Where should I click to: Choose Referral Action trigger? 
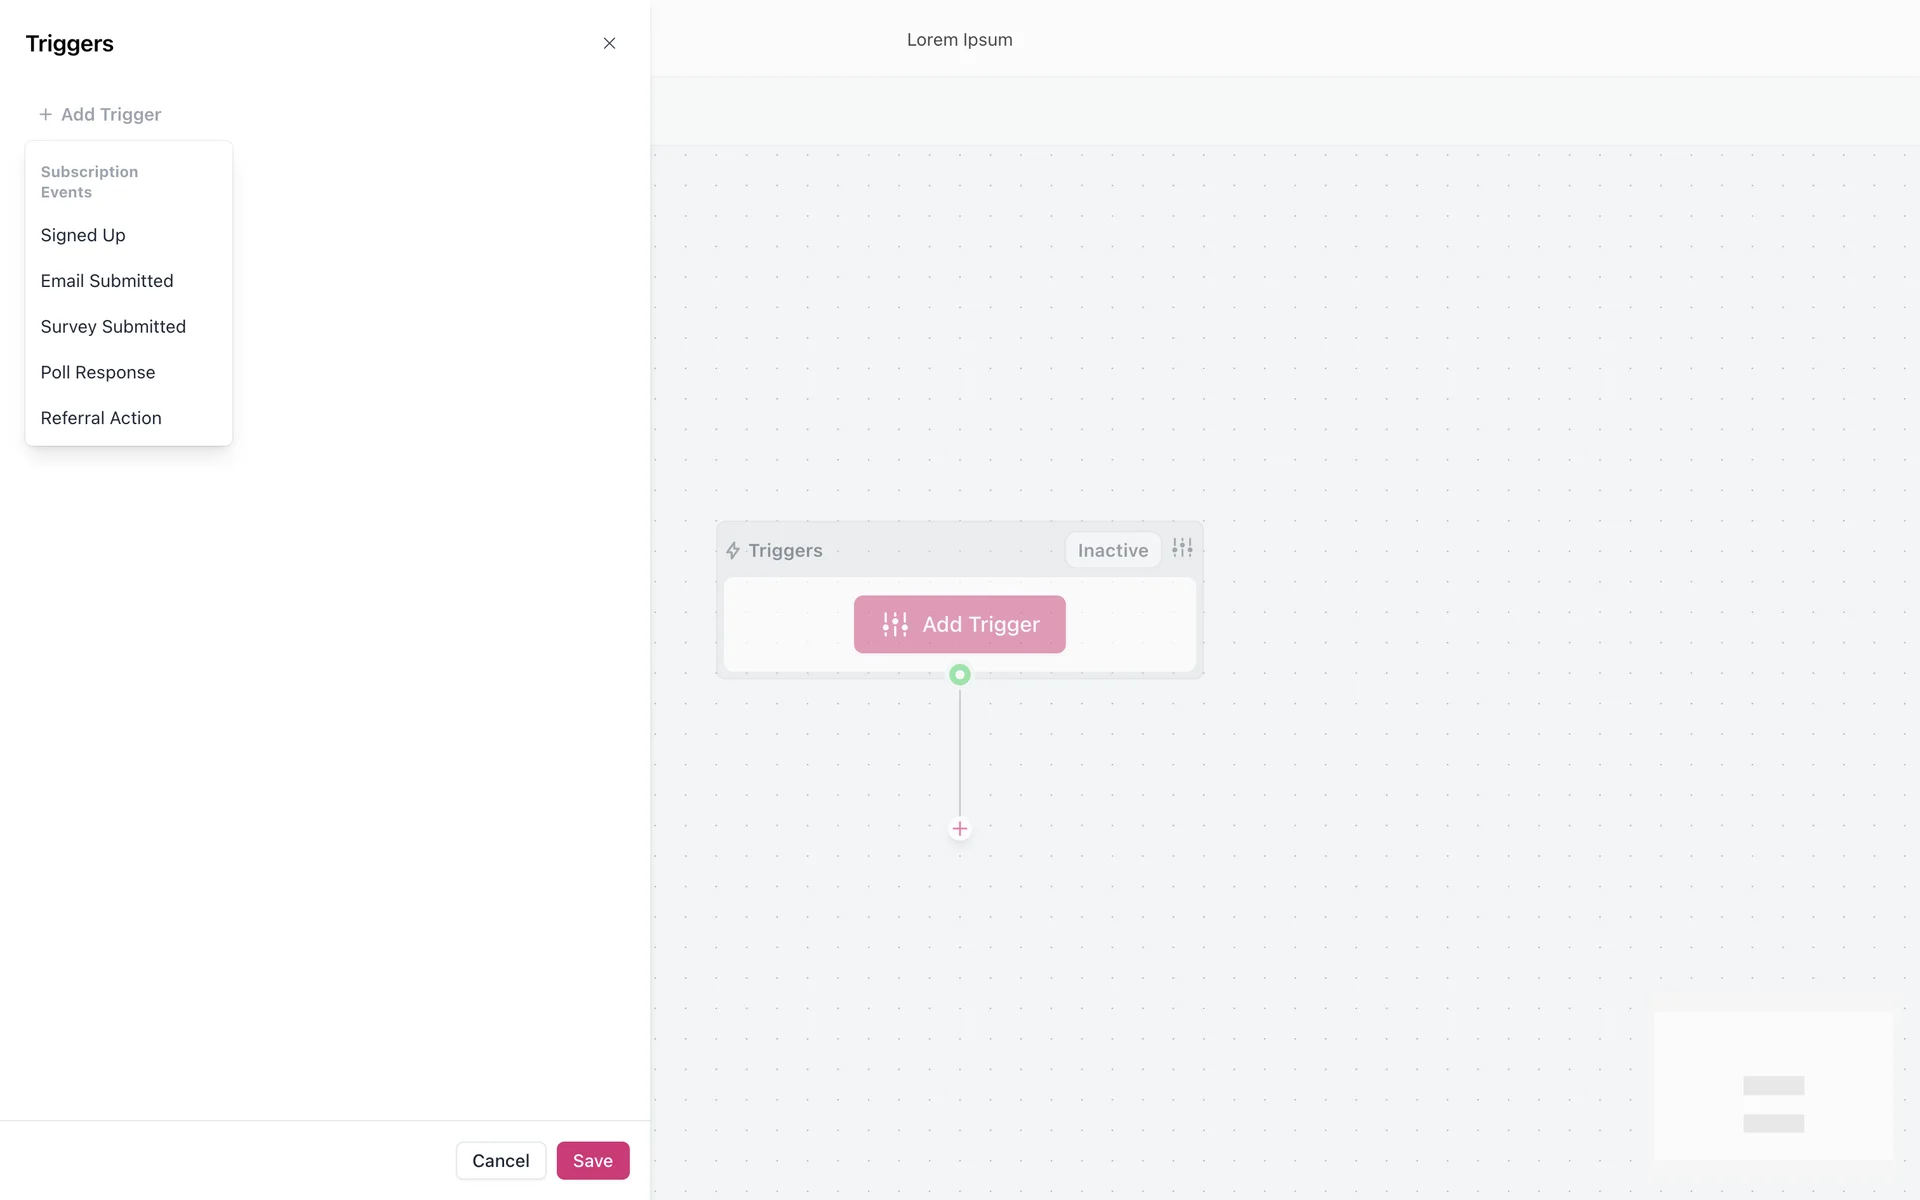(x=101, y=418)
